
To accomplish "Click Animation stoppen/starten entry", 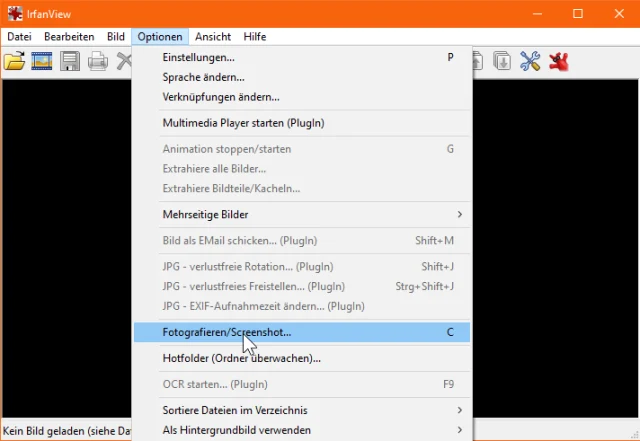I will coord(302,149).
